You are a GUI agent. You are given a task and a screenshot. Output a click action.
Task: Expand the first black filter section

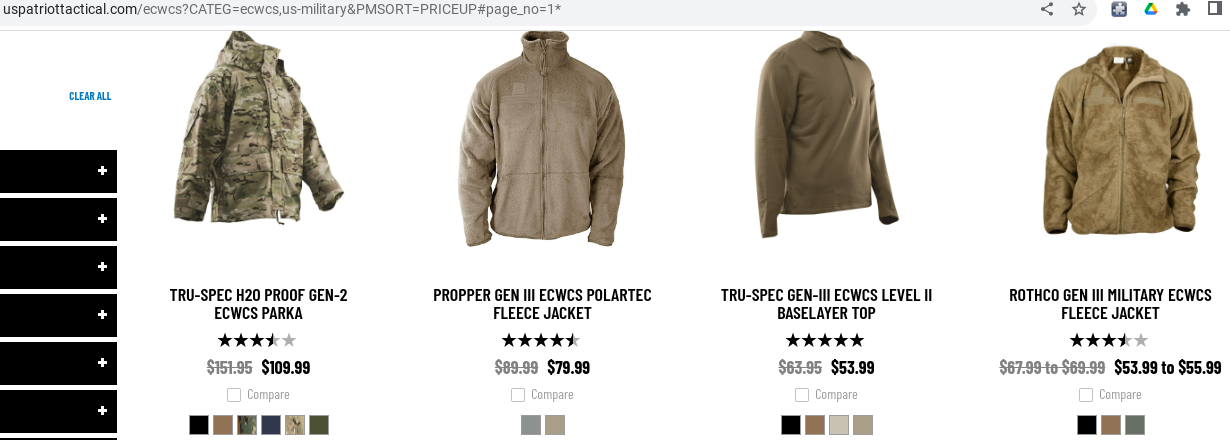58,171
